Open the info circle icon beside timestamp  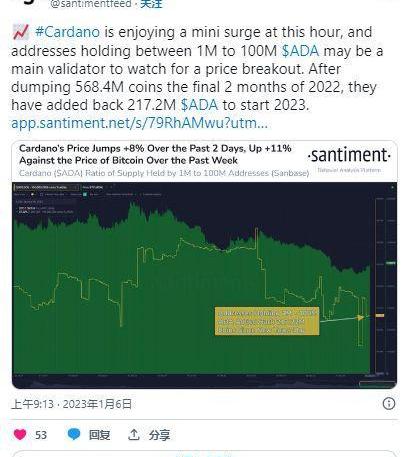[389, 404]
